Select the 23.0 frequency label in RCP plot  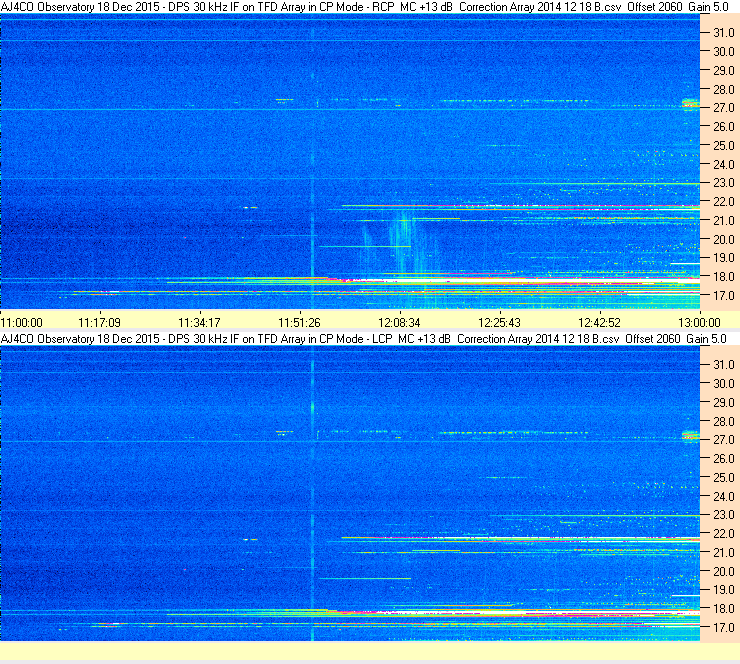(x=723, y=183)
